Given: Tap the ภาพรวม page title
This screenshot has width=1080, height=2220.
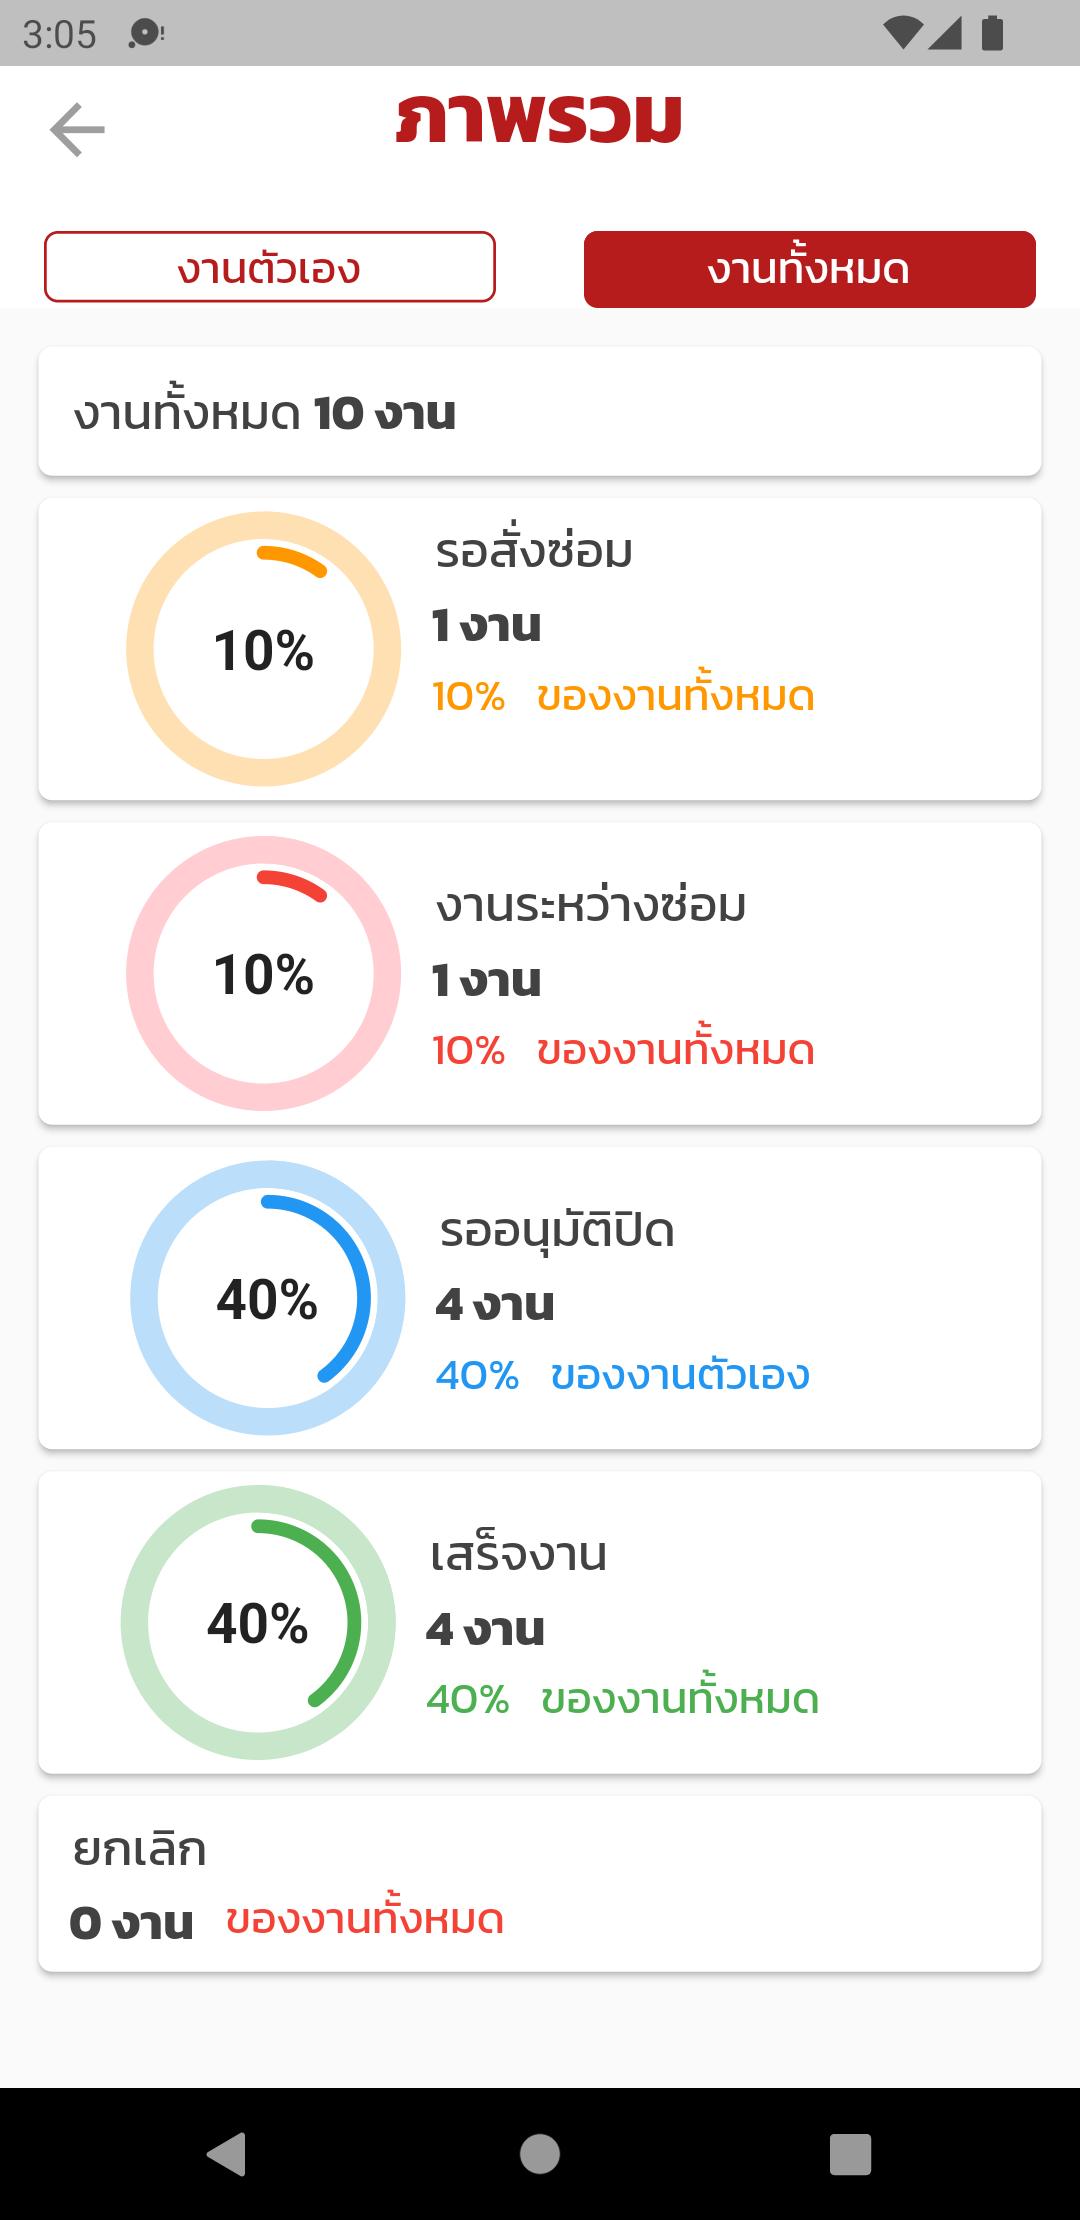Looking at the screenshot, I should pyautogui.click(x=539, y=121).
